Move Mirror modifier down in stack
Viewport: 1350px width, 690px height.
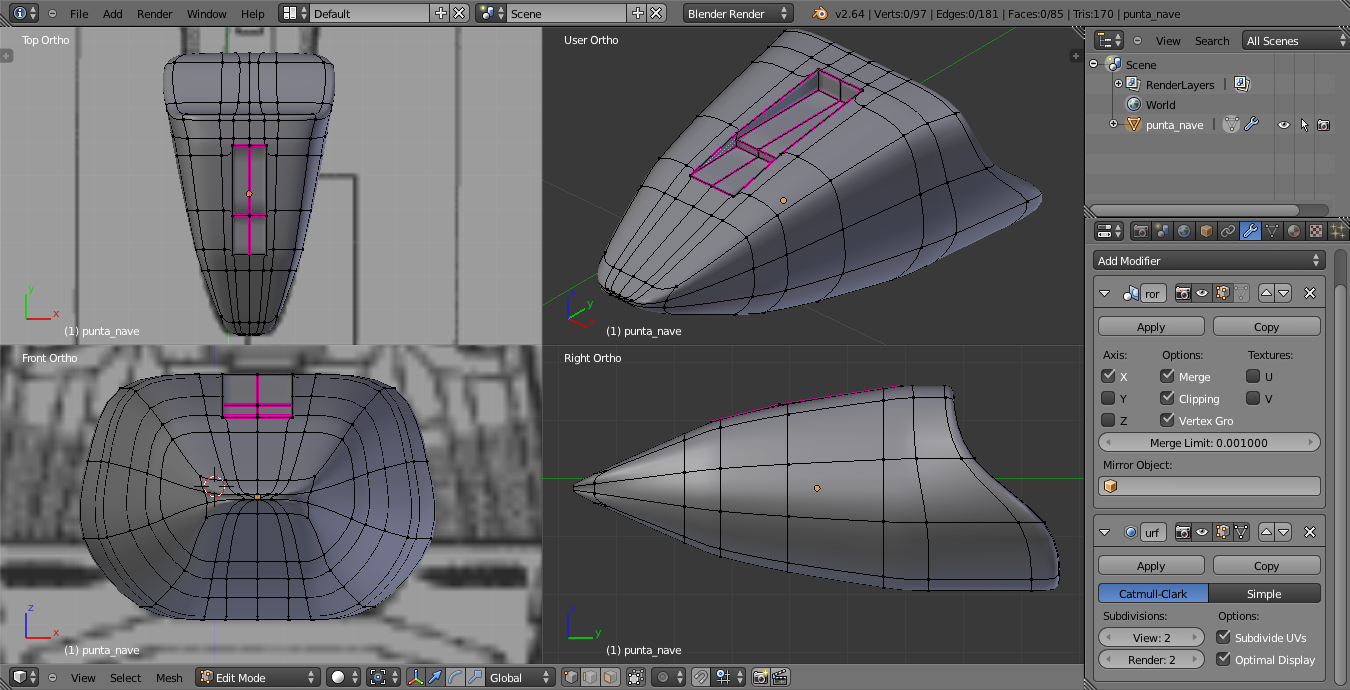click(1284, 293)
